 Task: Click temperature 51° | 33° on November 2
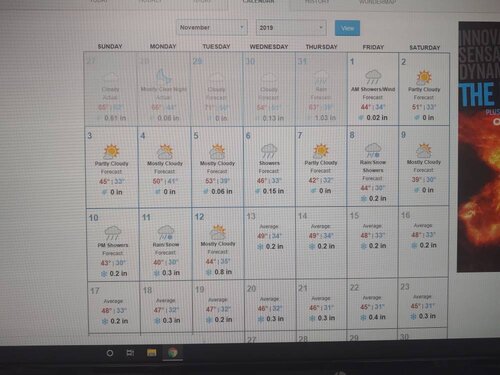pos(424,107)
